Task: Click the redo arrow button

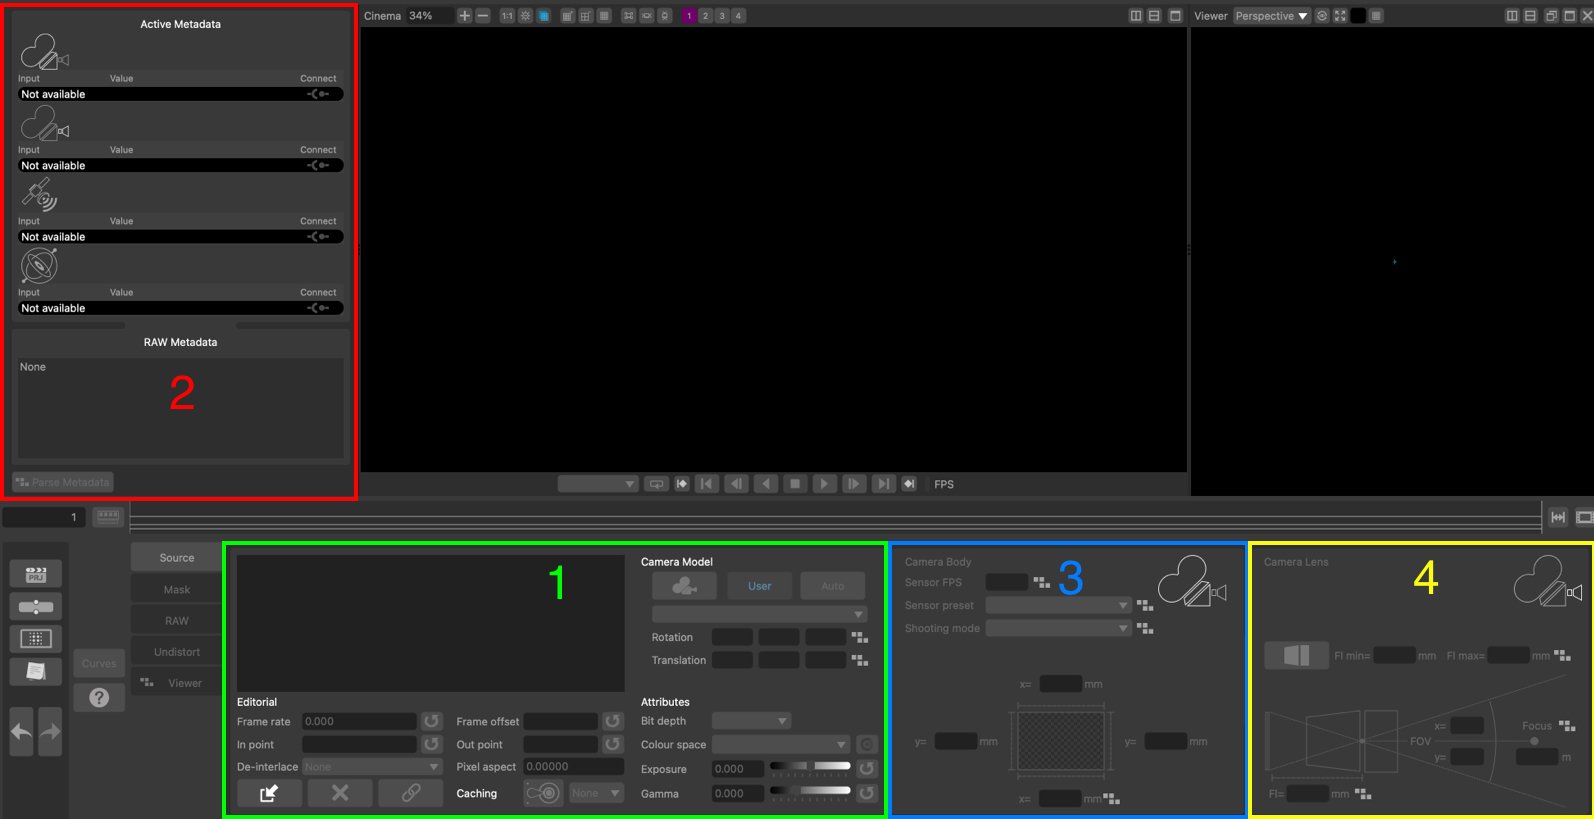Action: (50, 731)
